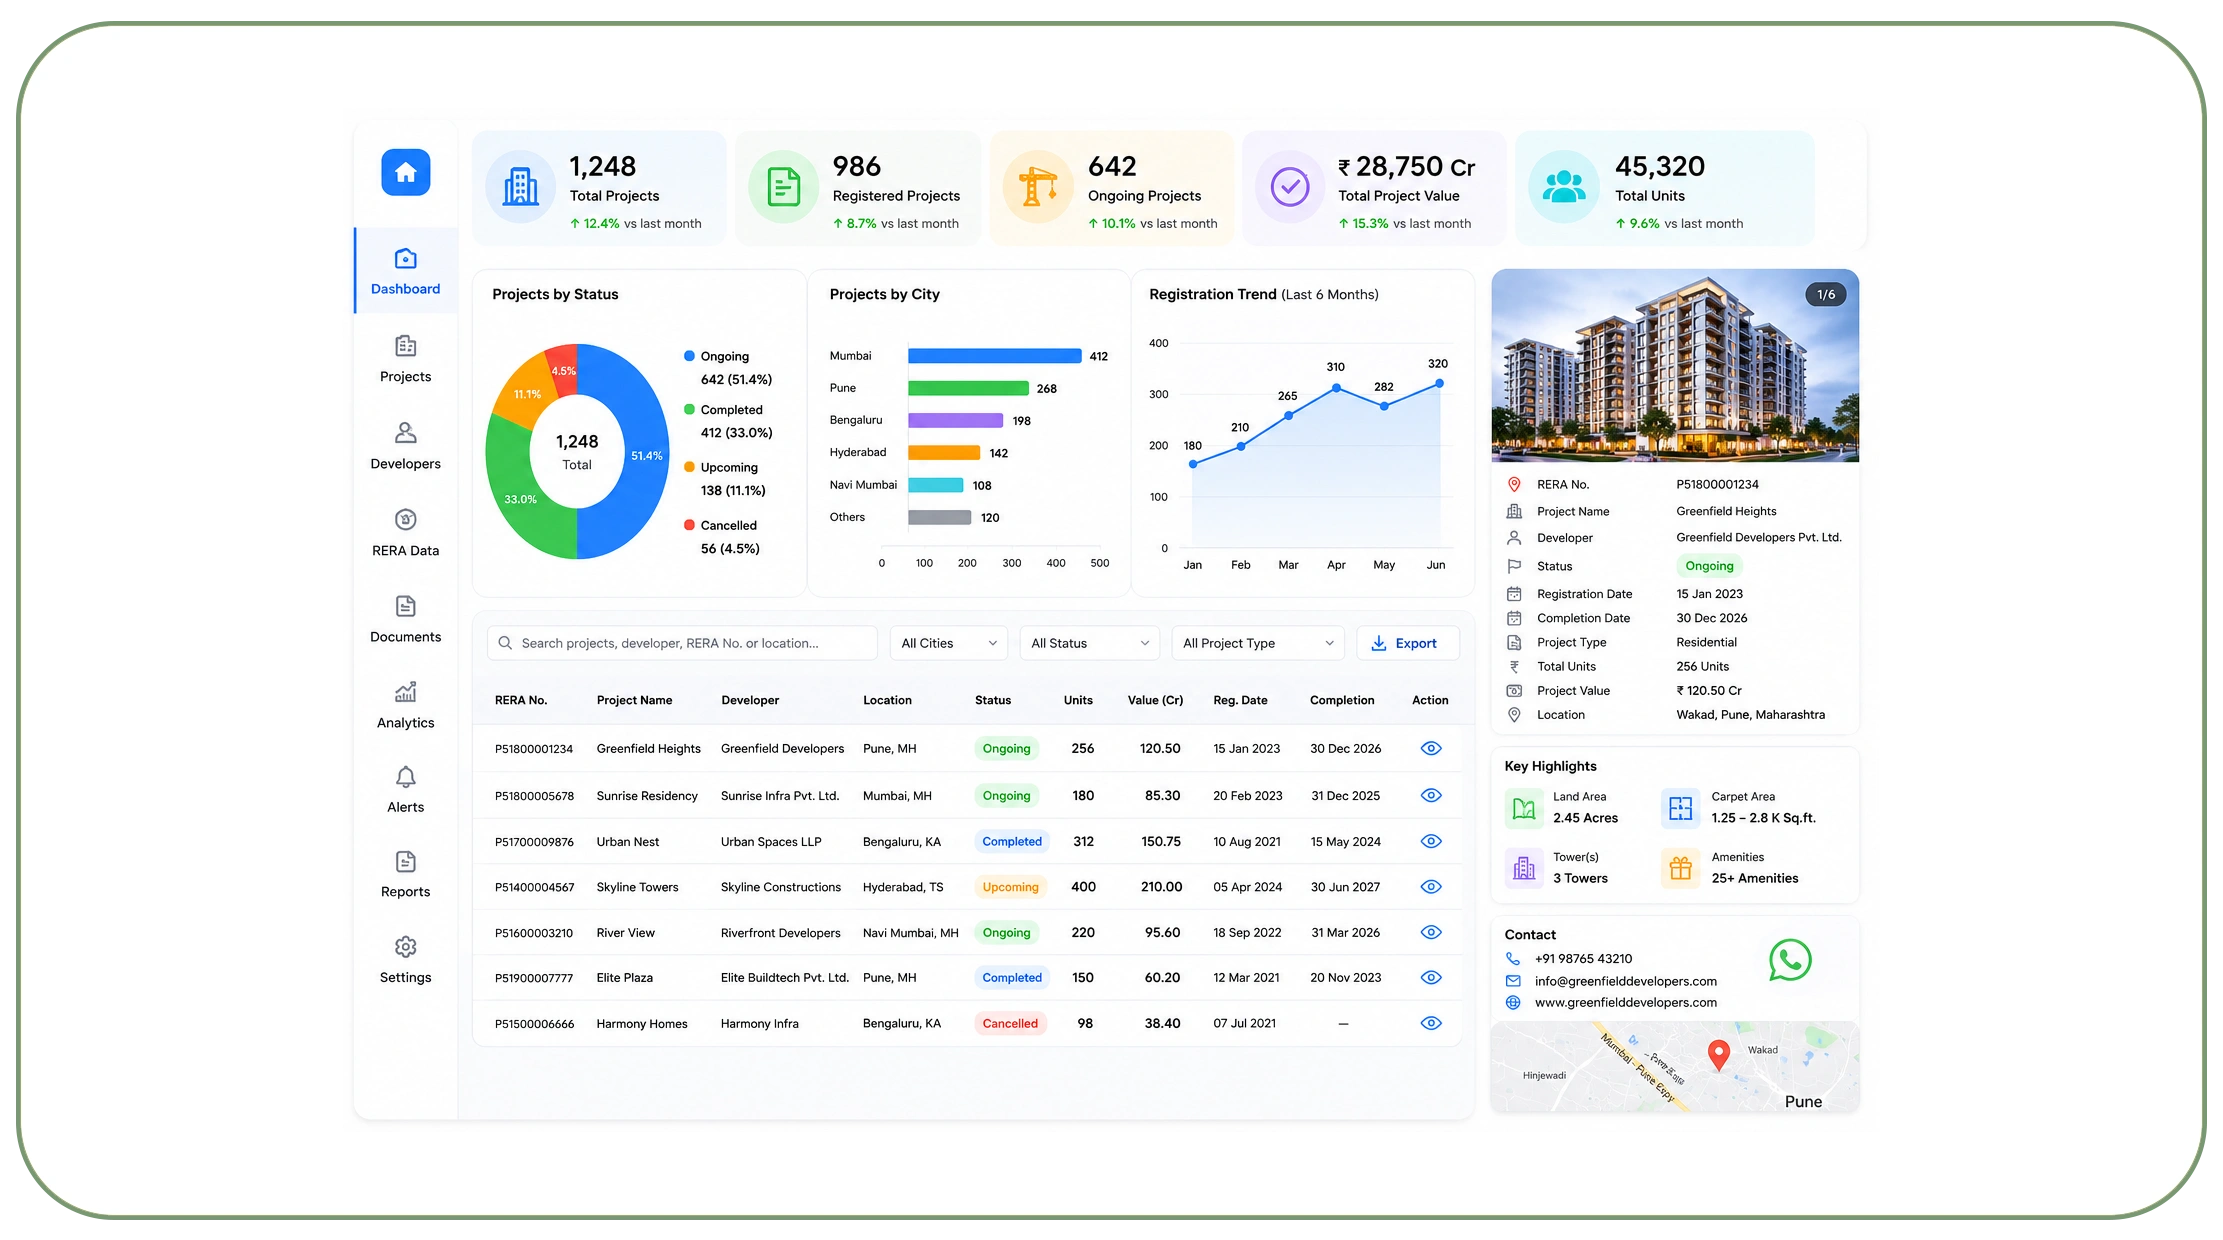Click the Jun 320 trend data point

coord(1439,383)
